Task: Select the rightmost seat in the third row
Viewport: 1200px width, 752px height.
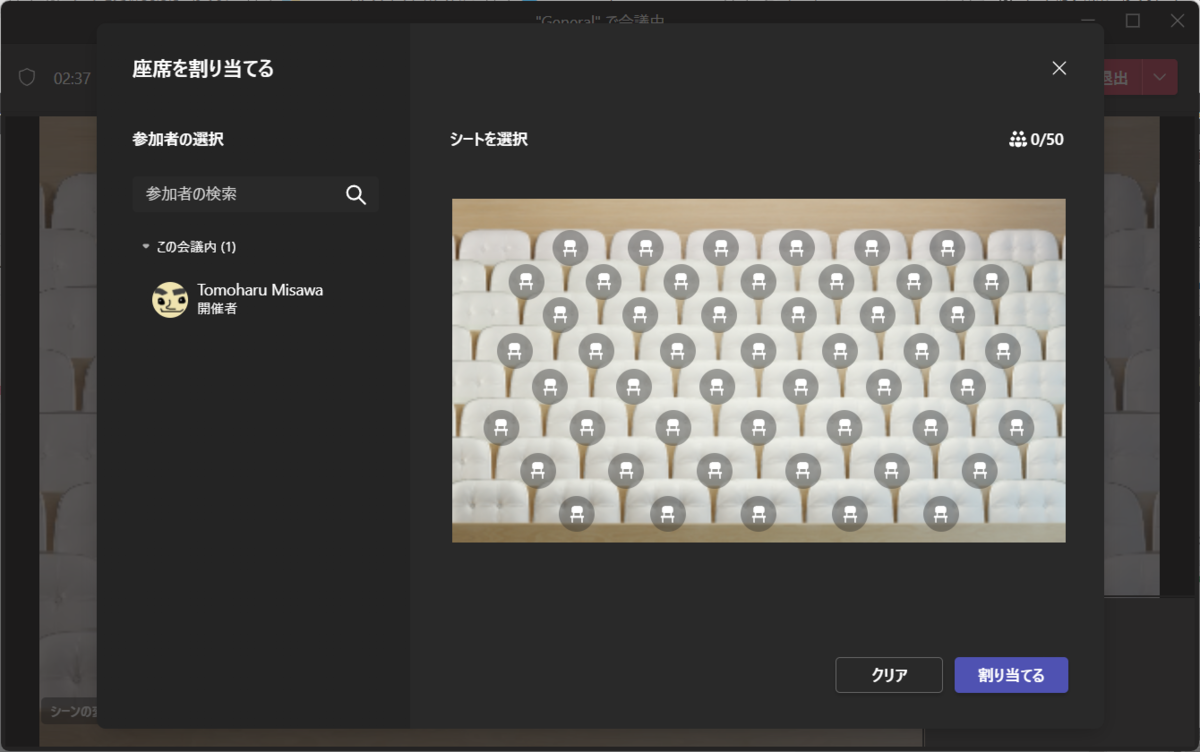Action: (957, 314)
